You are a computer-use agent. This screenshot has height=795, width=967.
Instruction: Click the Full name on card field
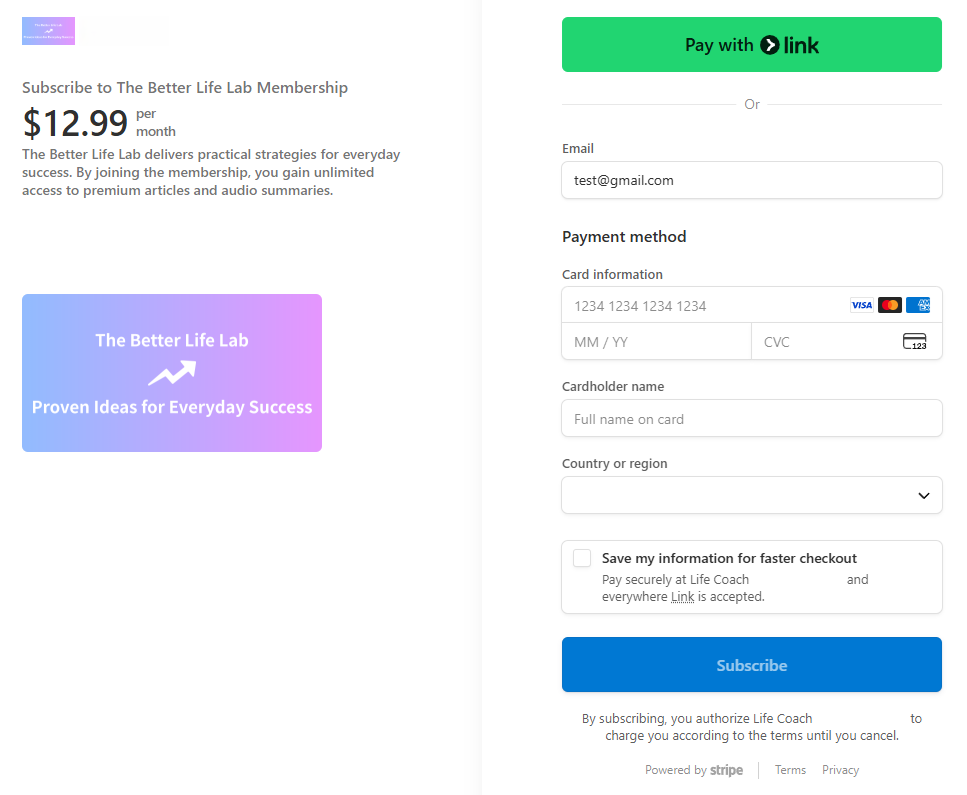coord(752,419)
